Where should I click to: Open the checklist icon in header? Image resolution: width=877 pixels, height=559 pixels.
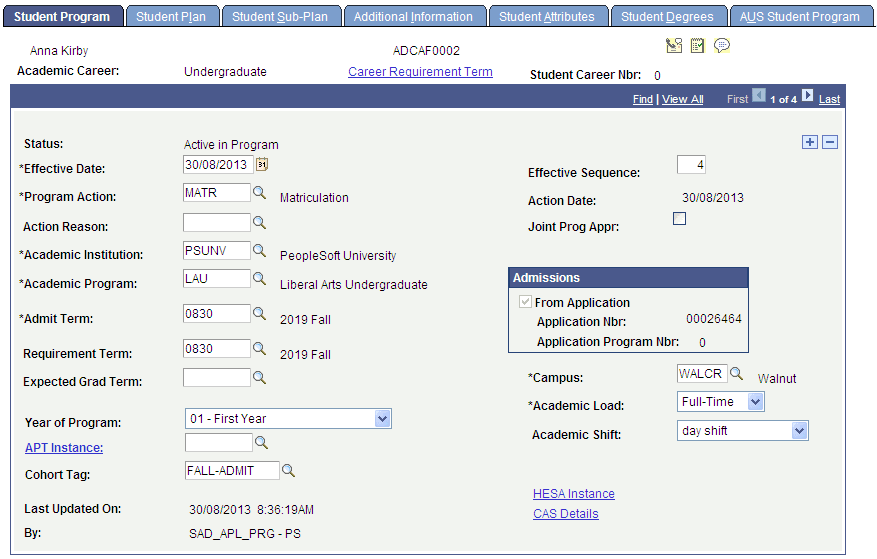[697, 46]
